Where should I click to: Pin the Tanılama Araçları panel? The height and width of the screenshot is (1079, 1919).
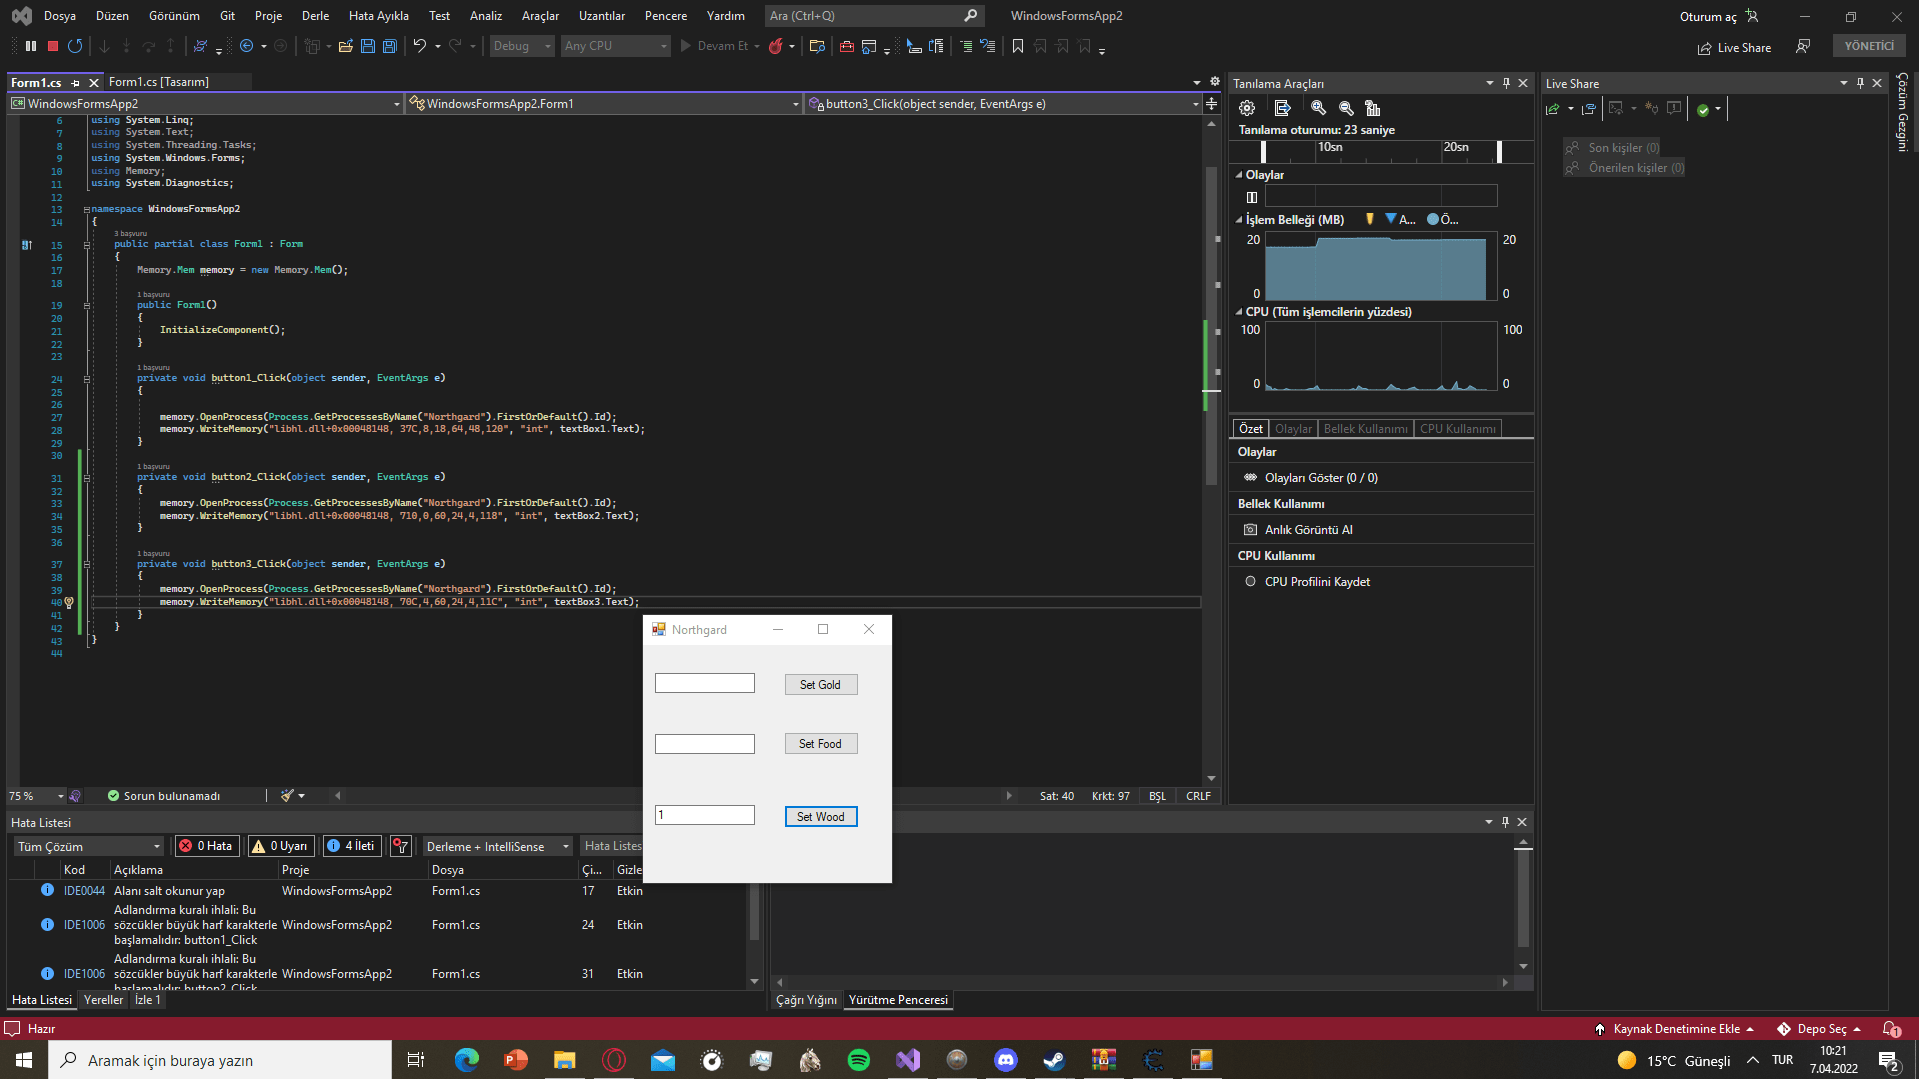[x=1506, y=83]
